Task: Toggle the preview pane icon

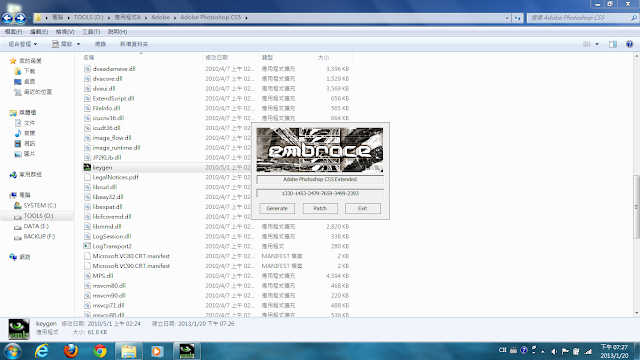Action: [613, 44]
